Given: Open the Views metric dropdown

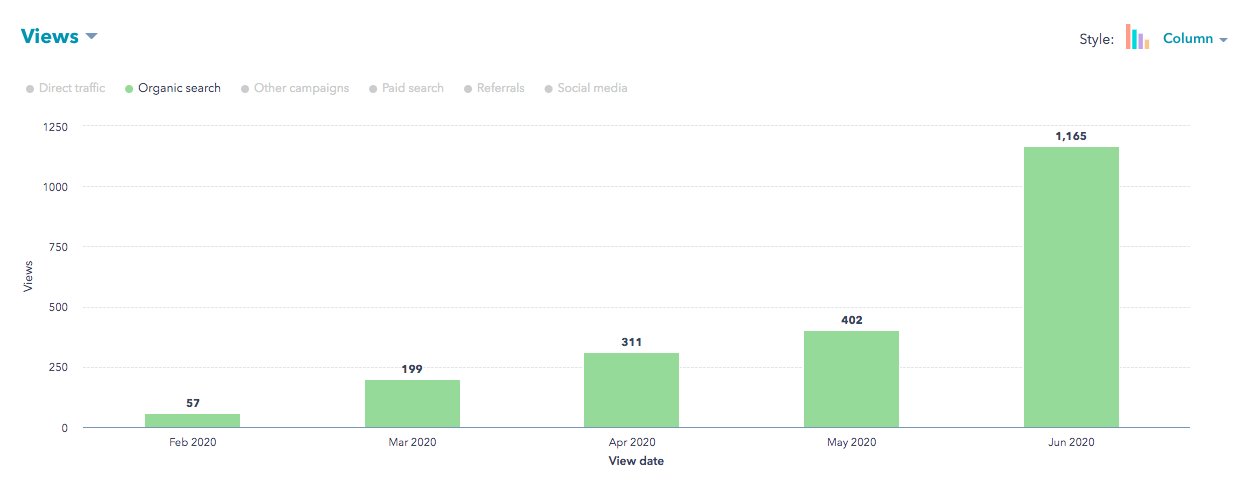Looking at the screenshot, I should click(49, 36).
